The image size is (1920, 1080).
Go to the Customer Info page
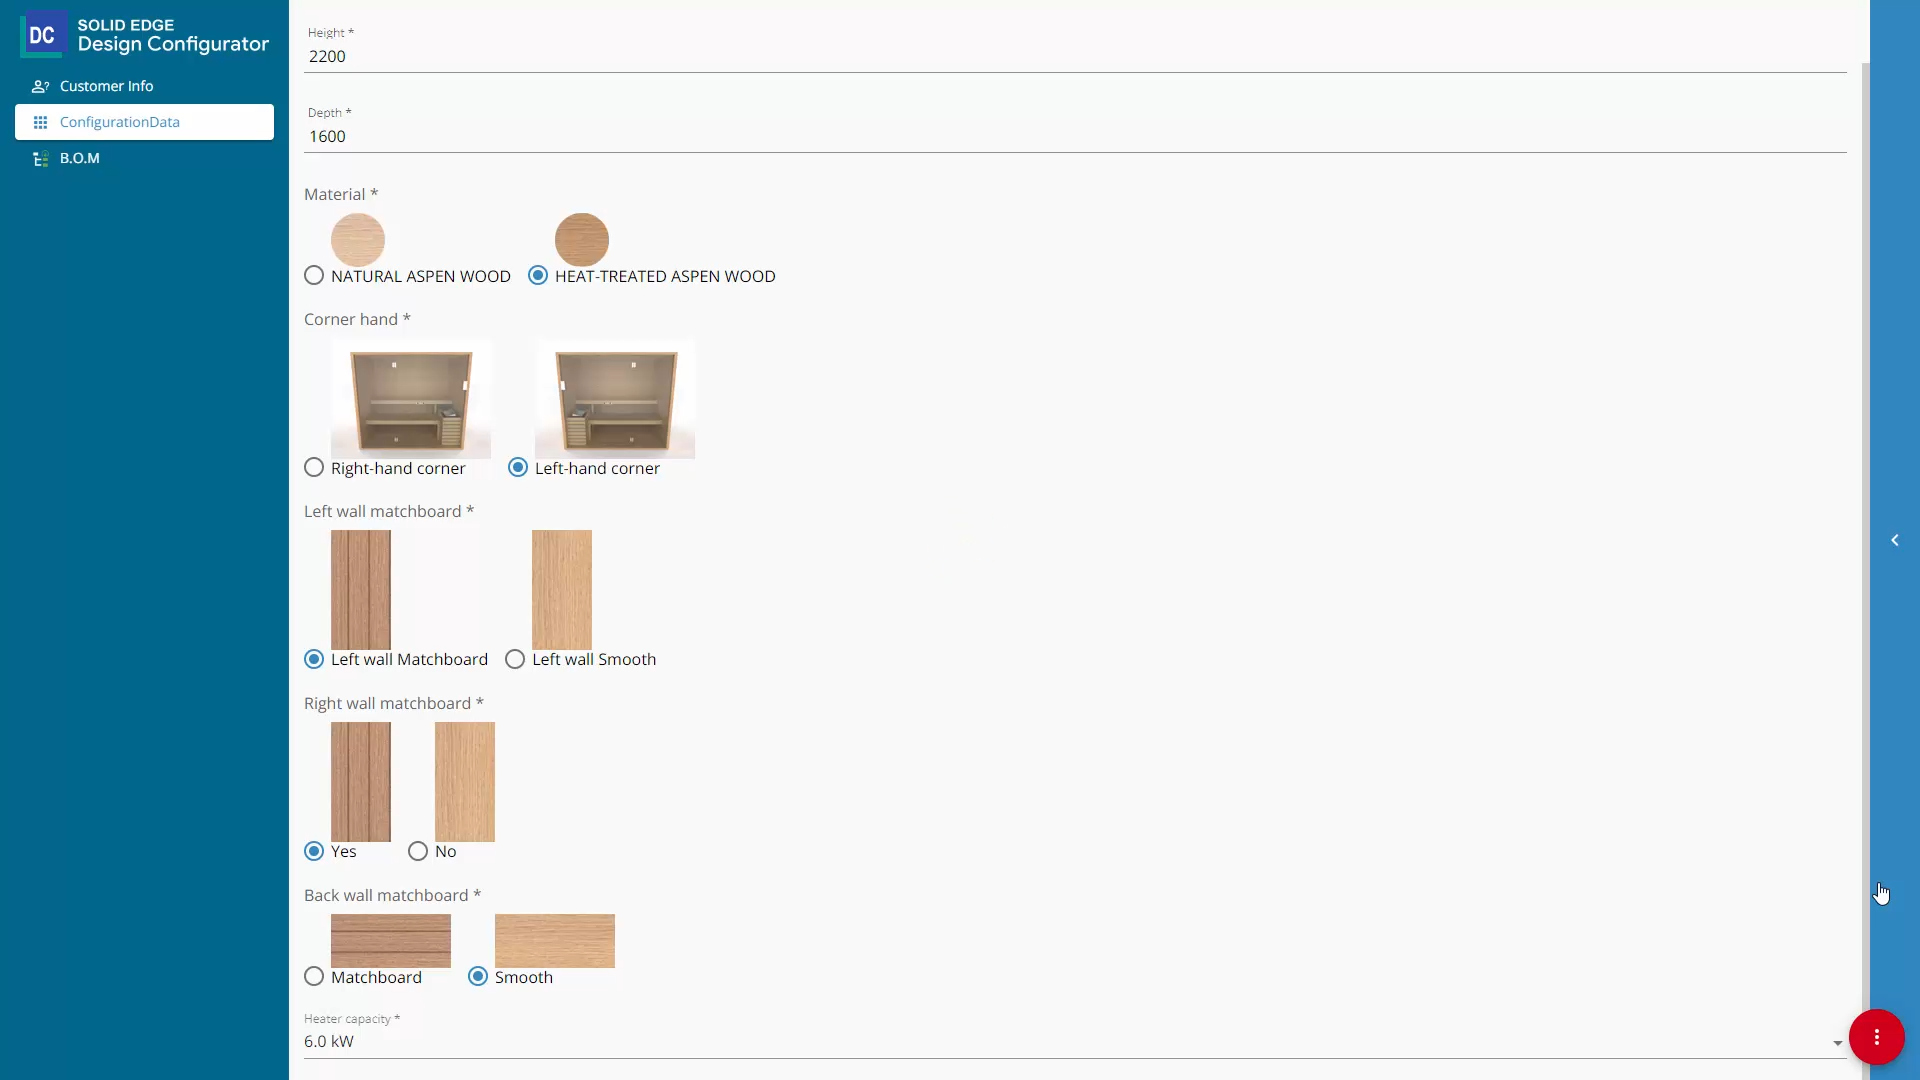pyautogui.click(x=106, y=86)
